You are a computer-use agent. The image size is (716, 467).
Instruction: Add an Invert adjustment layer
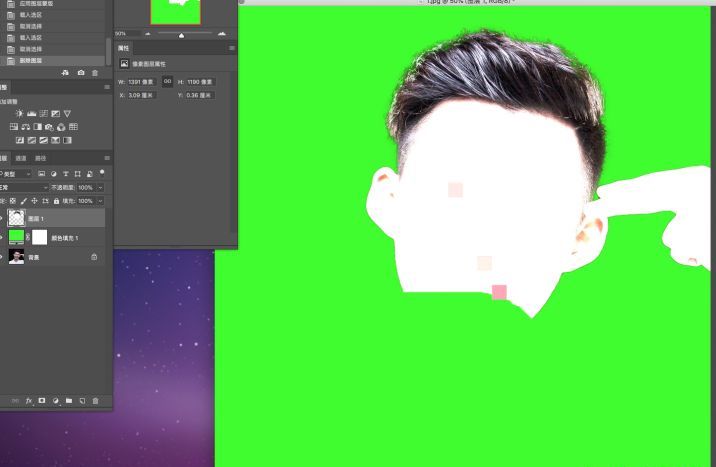click(x=20, y=140)
